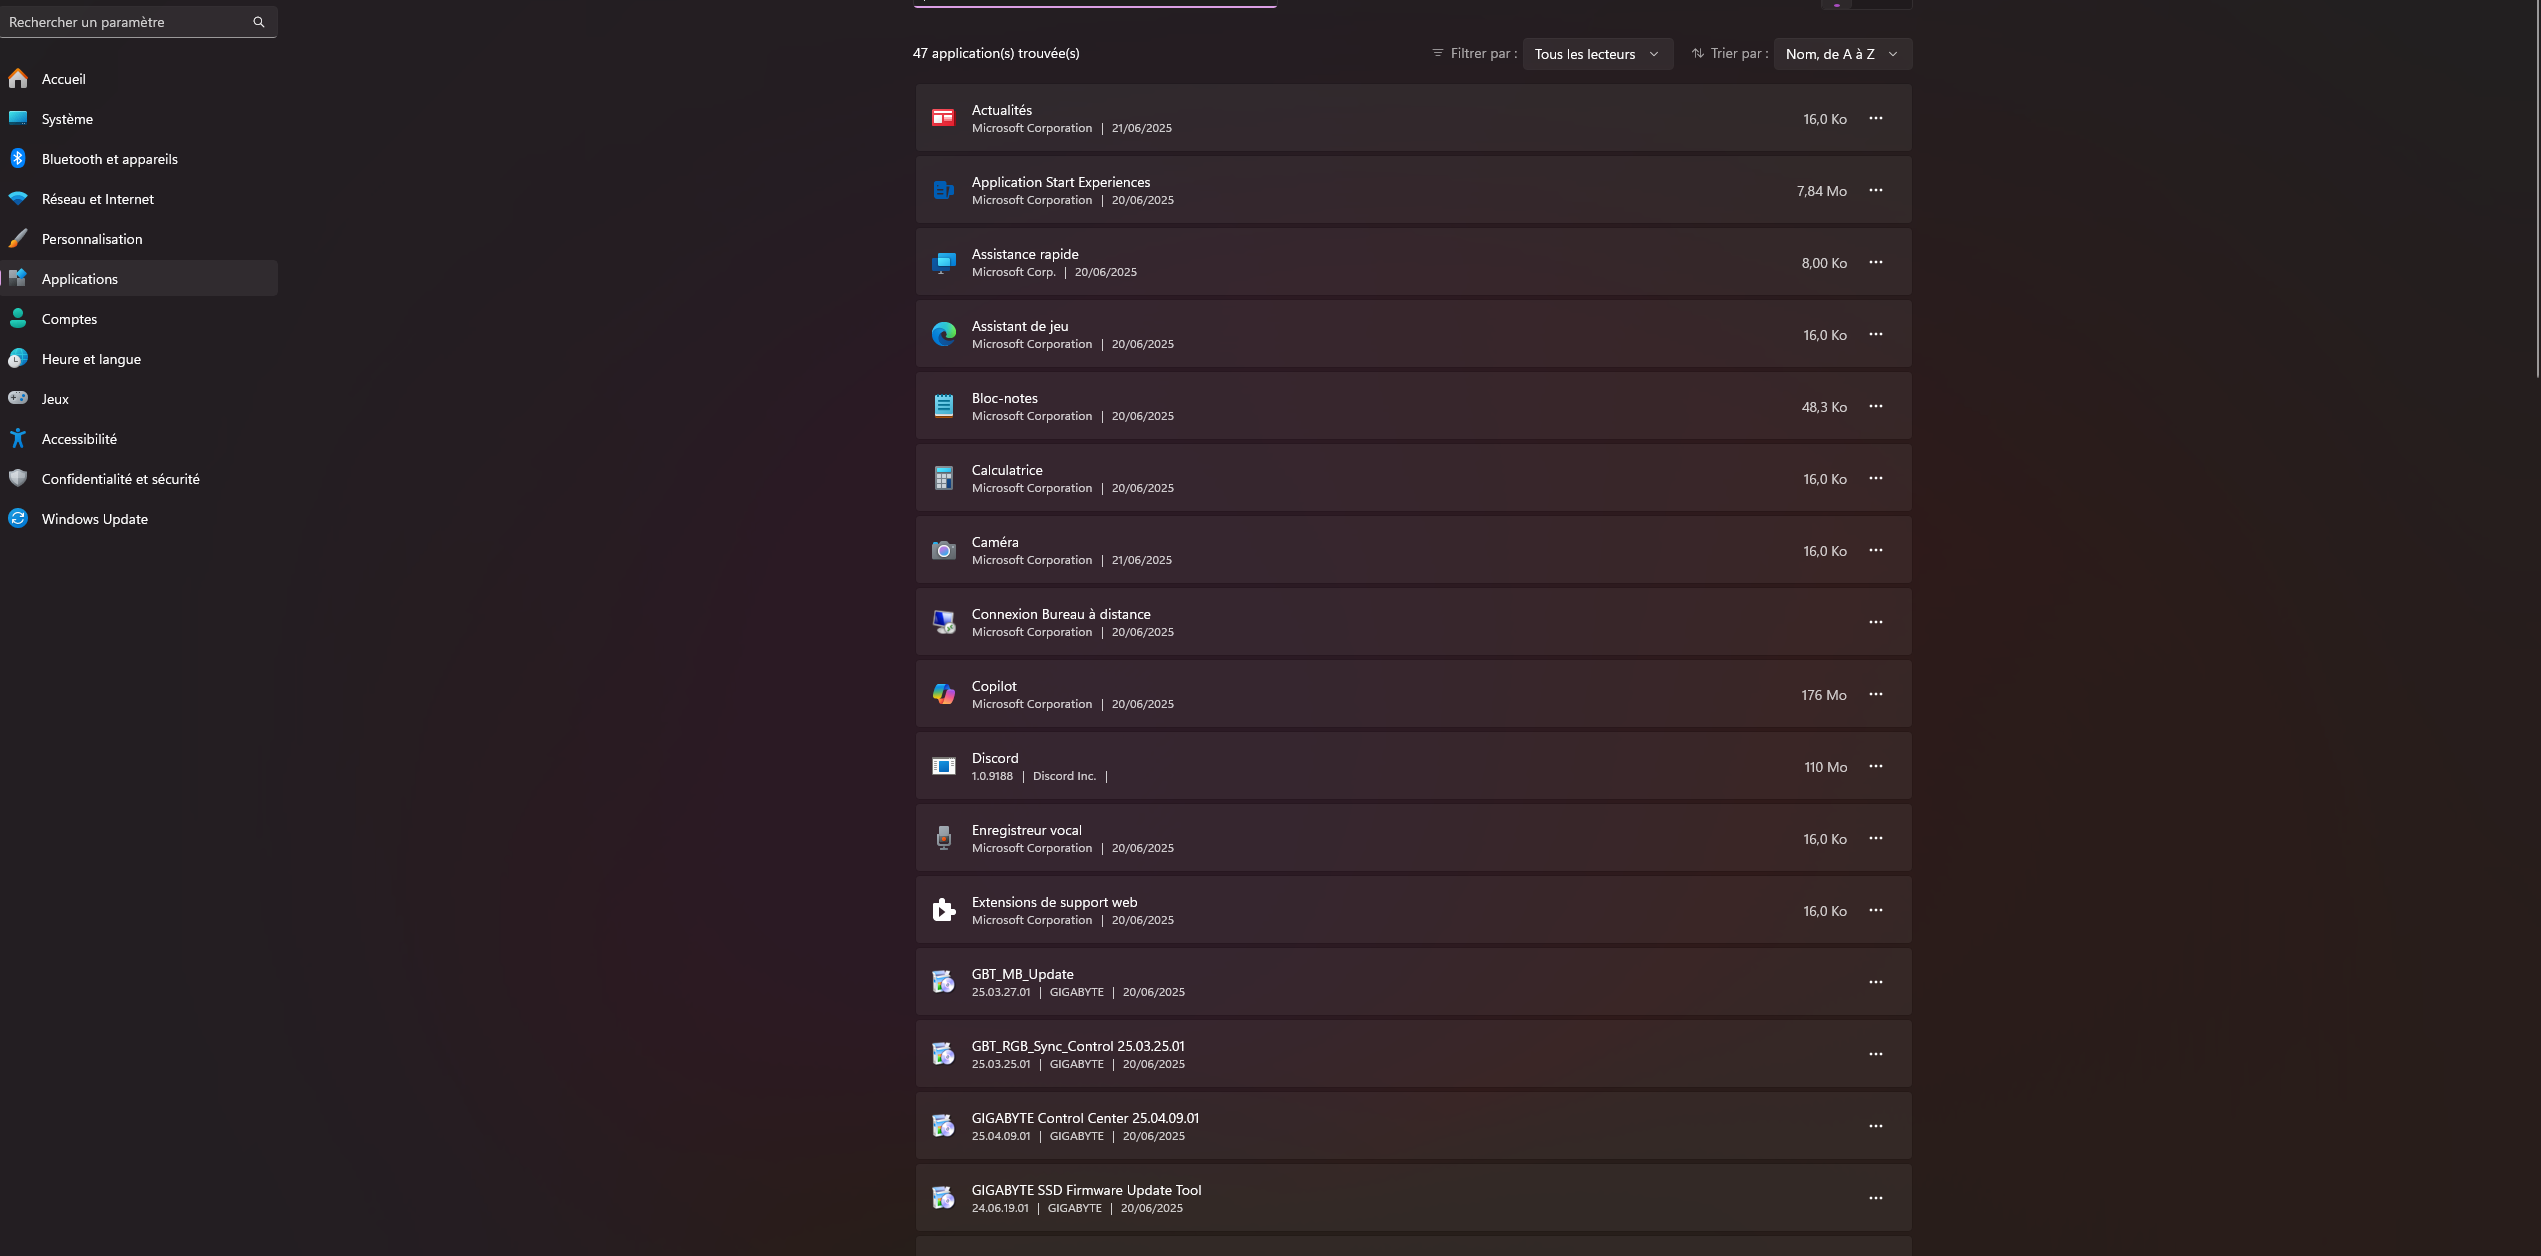Screen dimensions: 2541x1256
Task: Open options for GIGABYTE Control Center
Action: tap(1875, 1126)
